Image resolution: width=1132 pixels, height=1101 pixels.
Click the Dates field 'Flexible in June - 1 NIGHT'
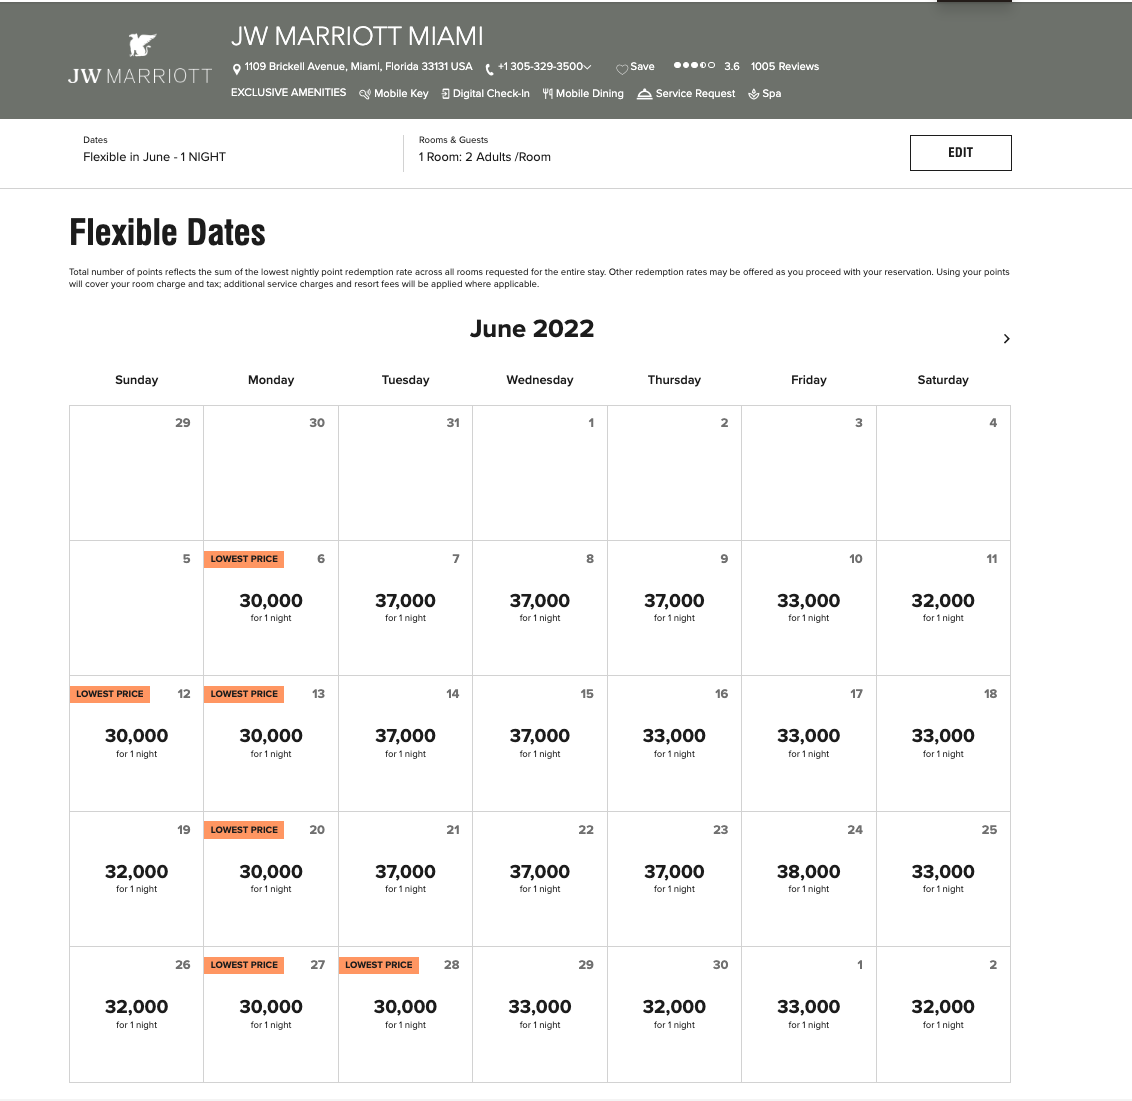[154, 157]
